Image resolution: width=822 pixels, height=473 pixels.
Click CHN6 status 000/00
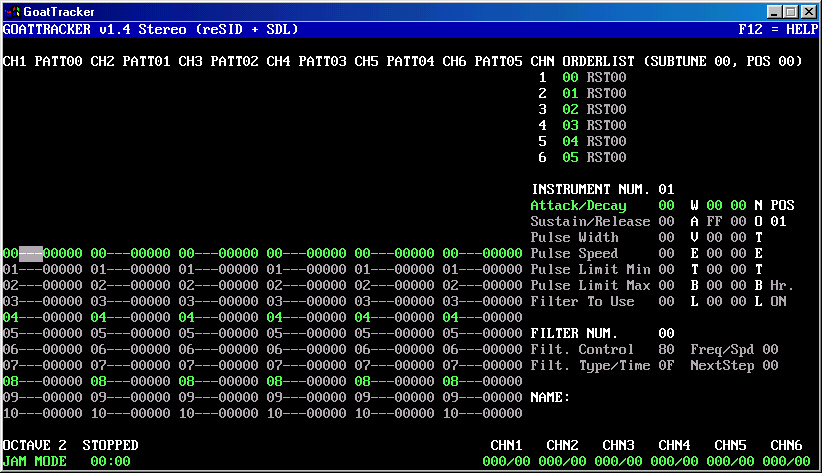[x=786, y=461]
